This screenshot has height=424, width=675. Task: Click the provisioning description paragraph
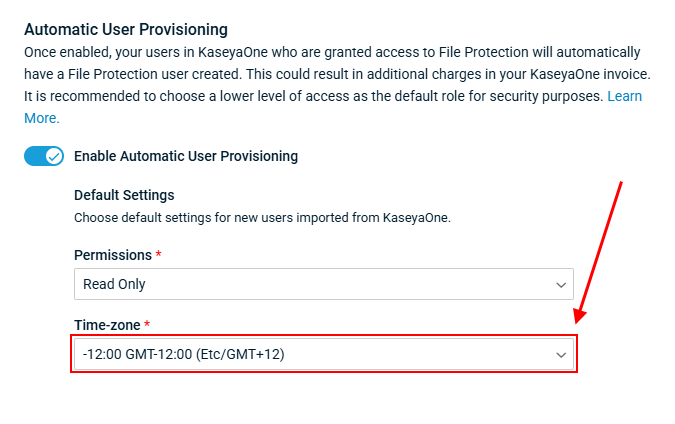click(330, 74)
